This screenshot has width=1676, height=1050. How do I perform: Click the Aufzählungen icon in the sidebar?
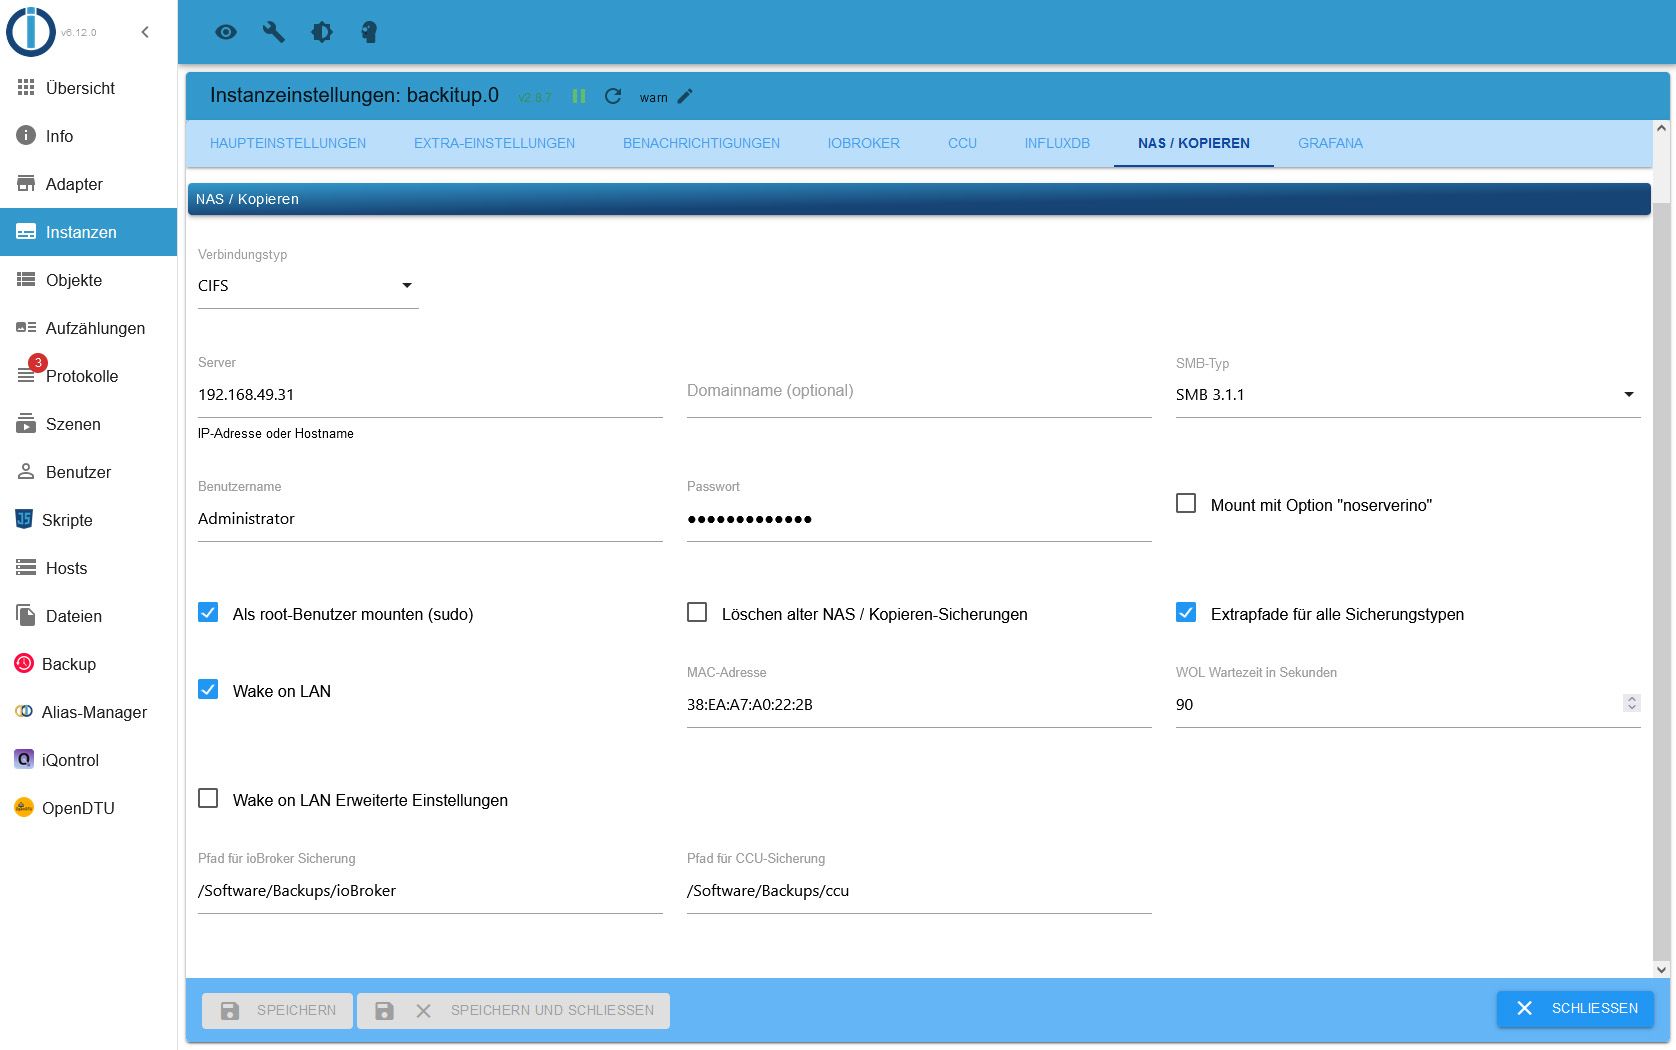26,328
